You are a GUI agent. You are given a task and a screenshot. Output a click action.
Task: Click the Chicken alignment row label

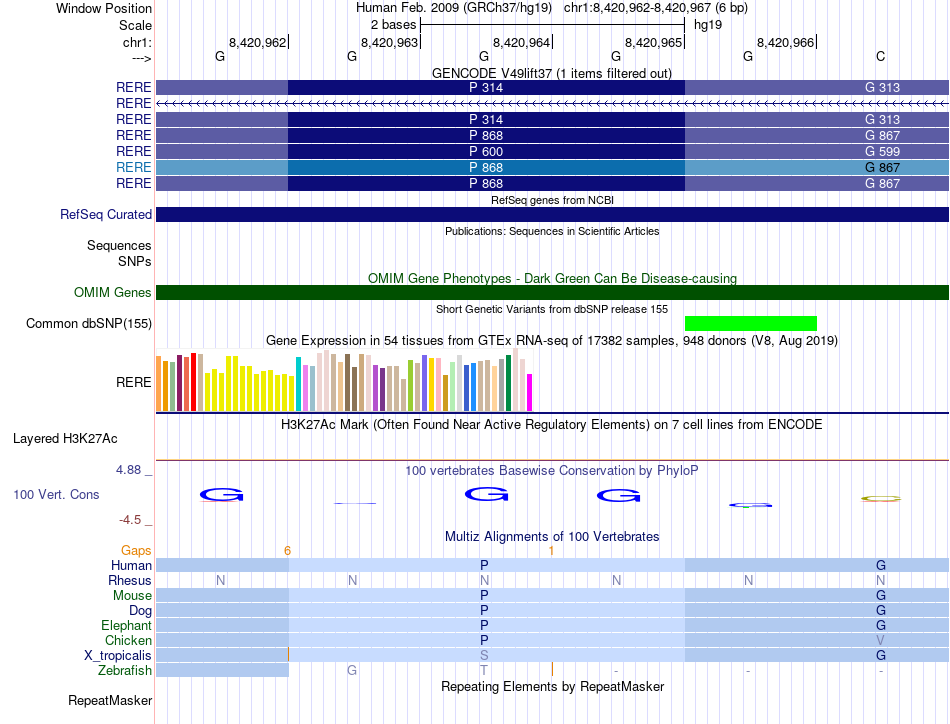[x=128, y=640]
